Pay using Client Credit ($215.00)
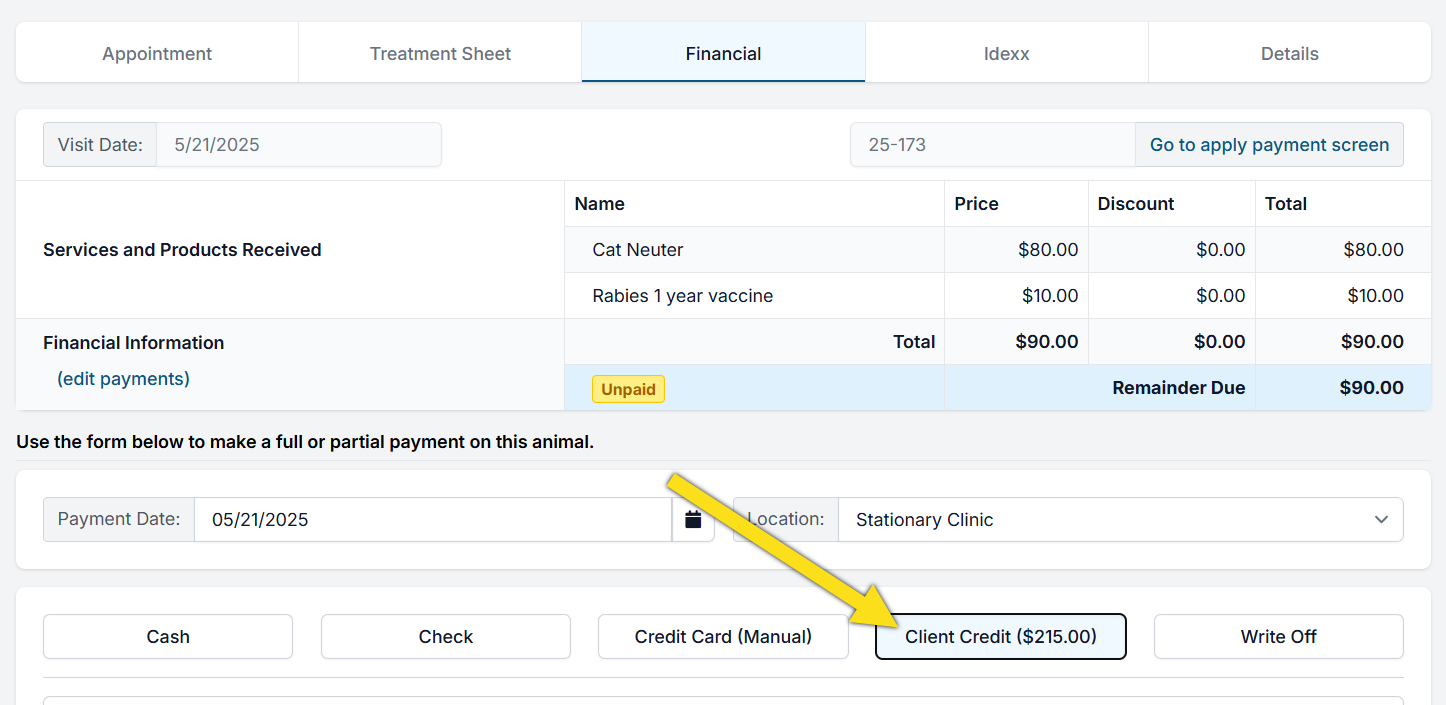 (x=1000, y=637)
